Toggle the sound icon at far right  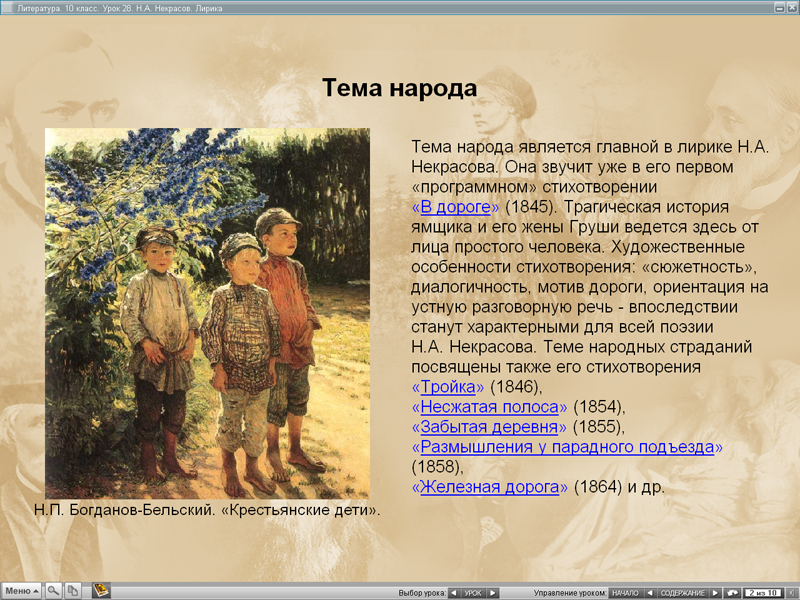793,590
